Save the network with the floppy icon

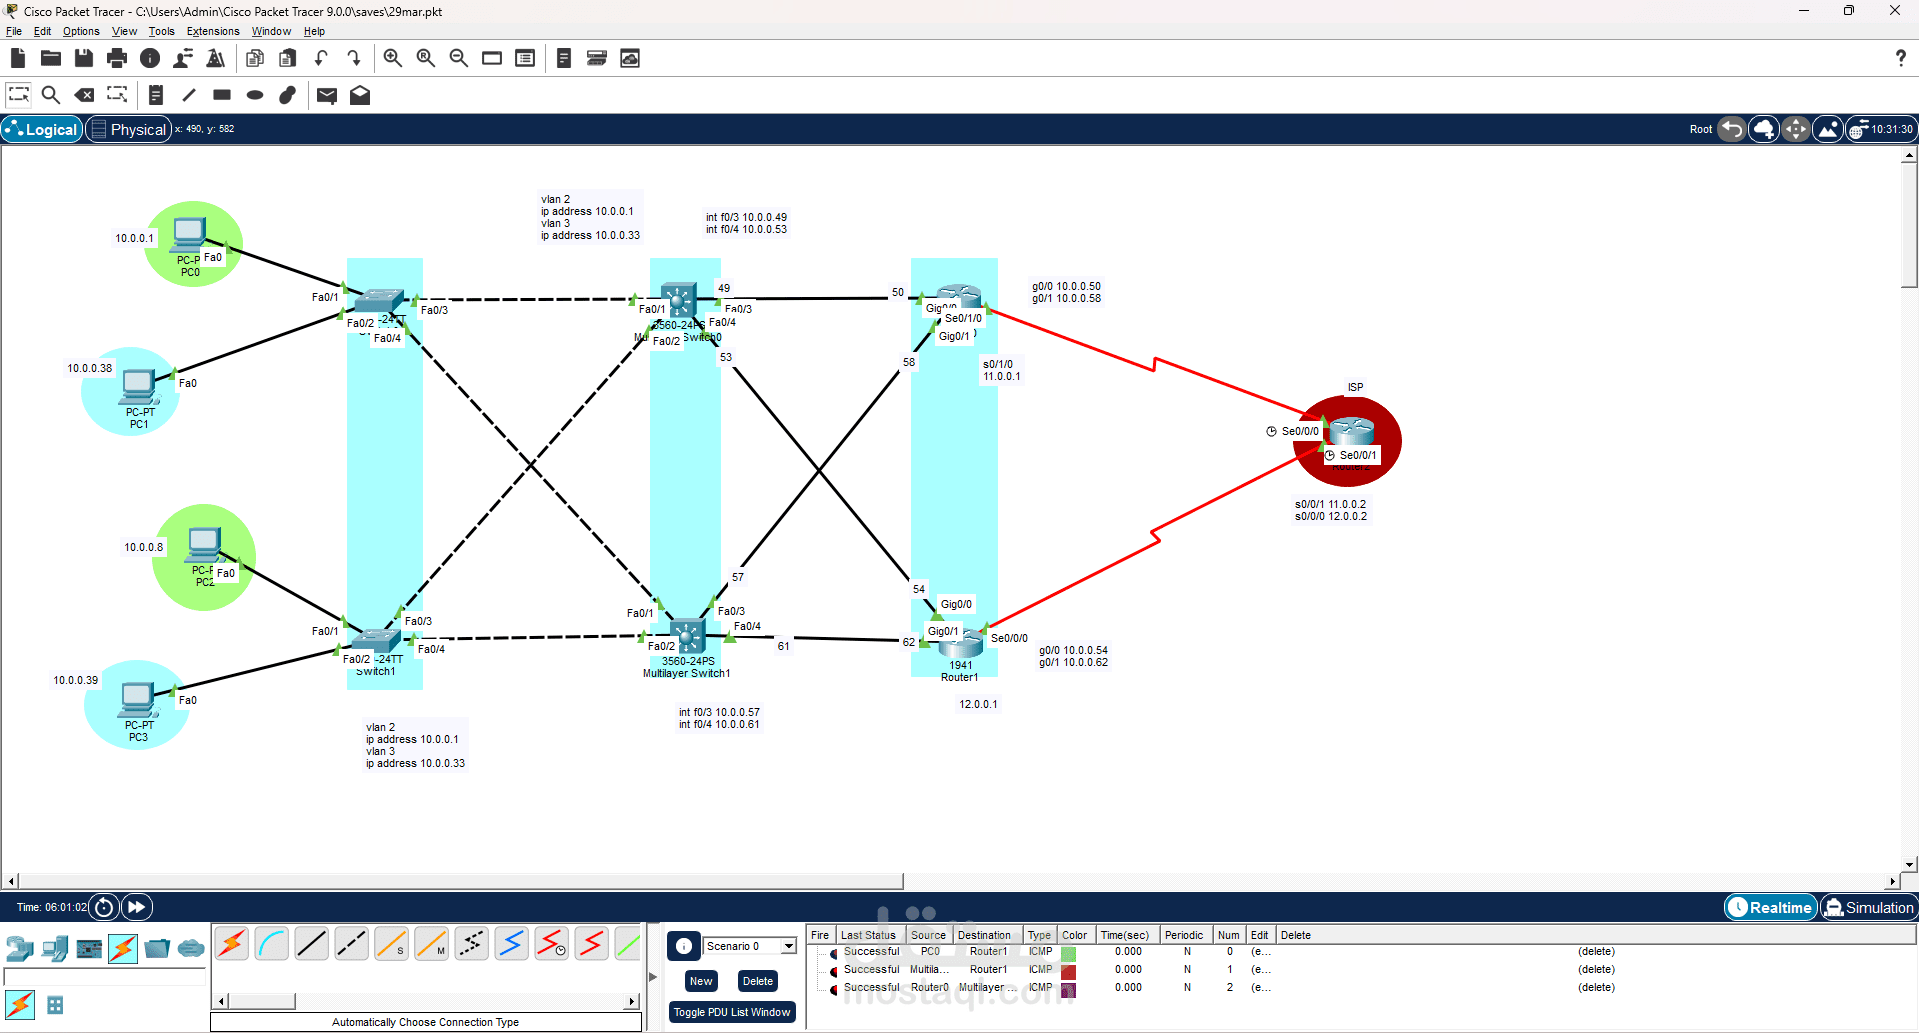point(84,58)
